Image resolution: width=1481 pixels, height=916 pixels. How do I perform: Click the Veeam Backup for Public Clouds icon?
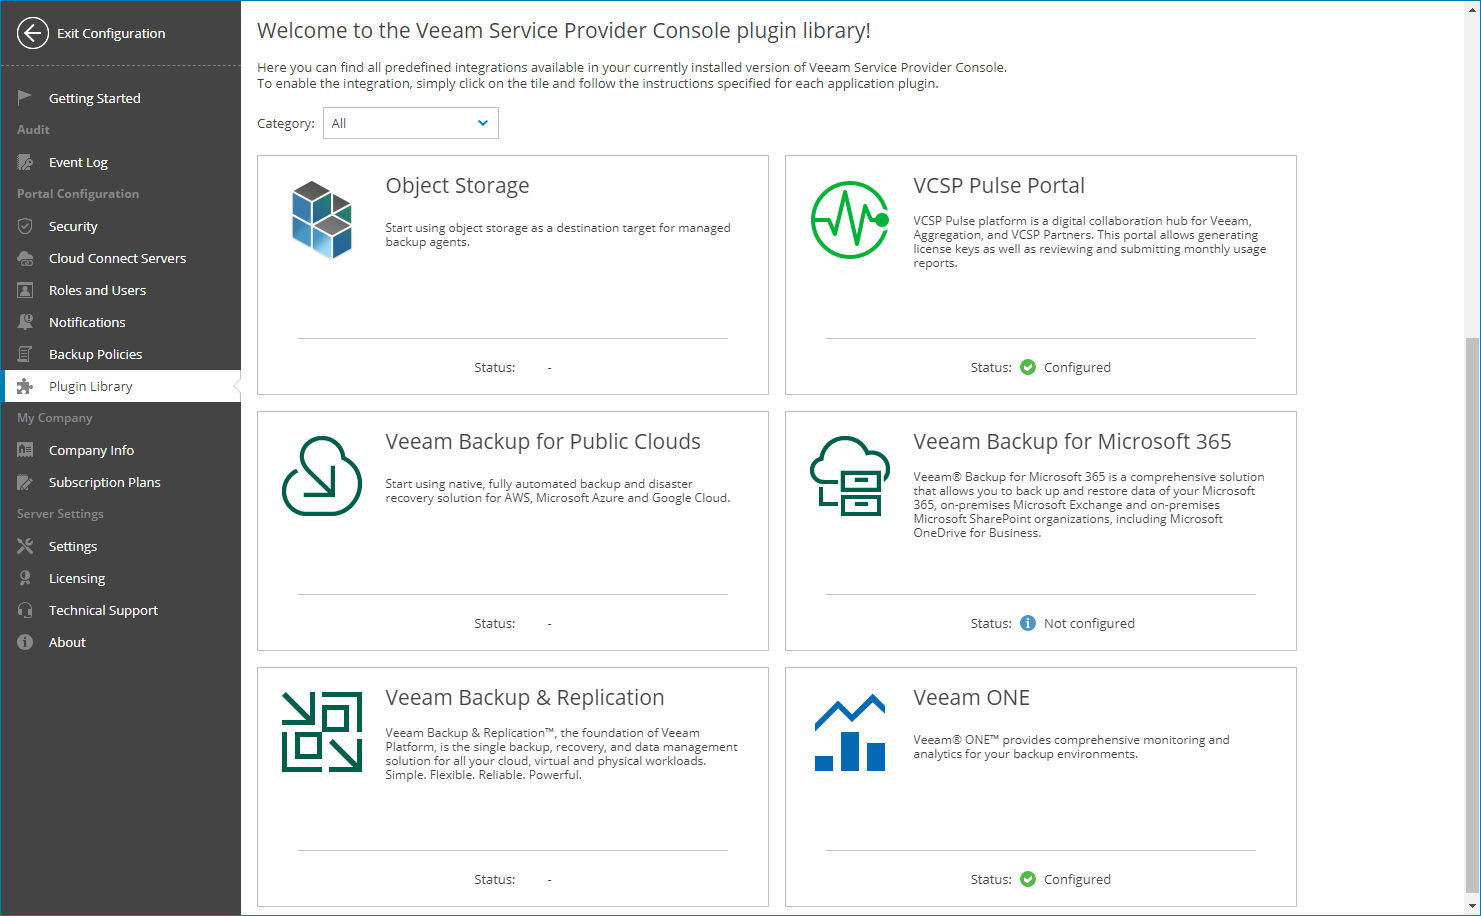(322, 476)
